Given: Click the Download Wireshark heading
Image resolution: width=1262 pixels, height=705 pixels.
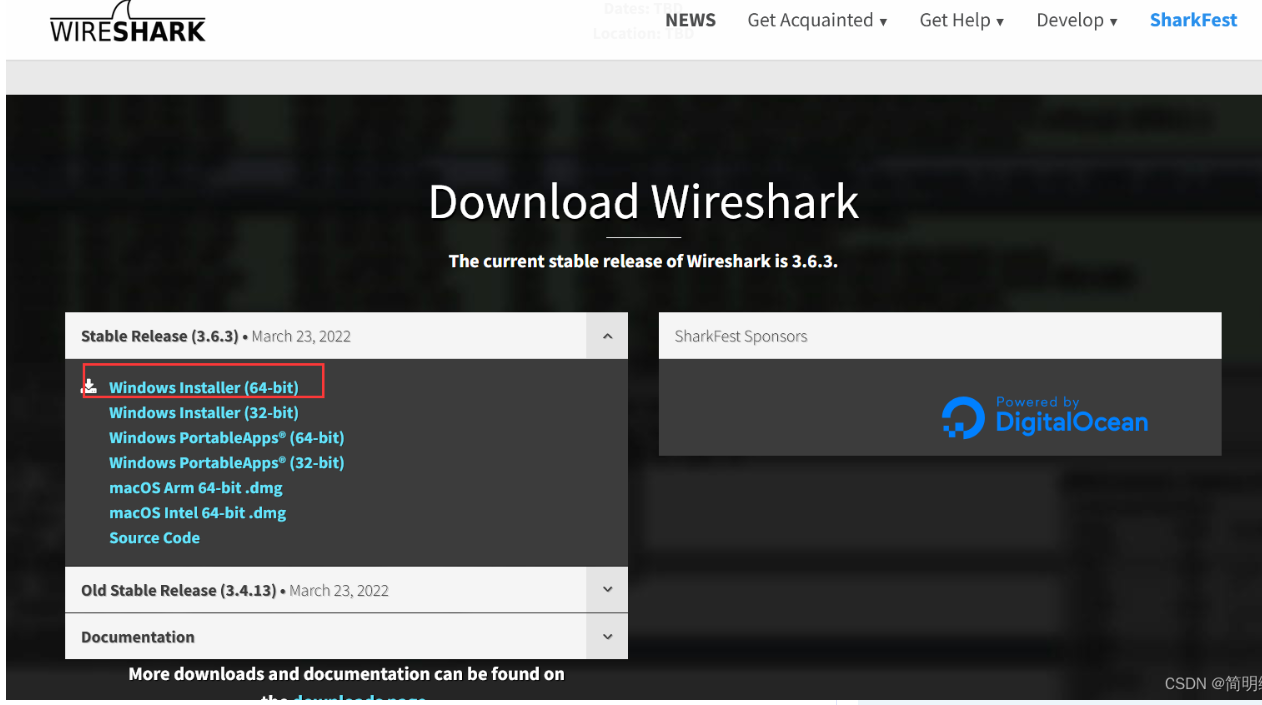Looking at the screenshot, I should (x=644, y=201).
